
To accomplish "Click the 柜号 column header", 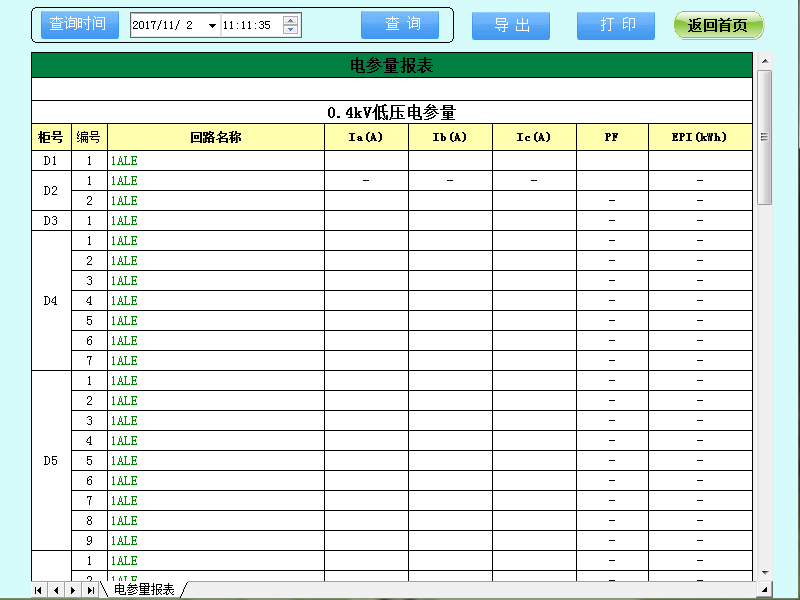I will pyautogui.click(x=51, y=137).
